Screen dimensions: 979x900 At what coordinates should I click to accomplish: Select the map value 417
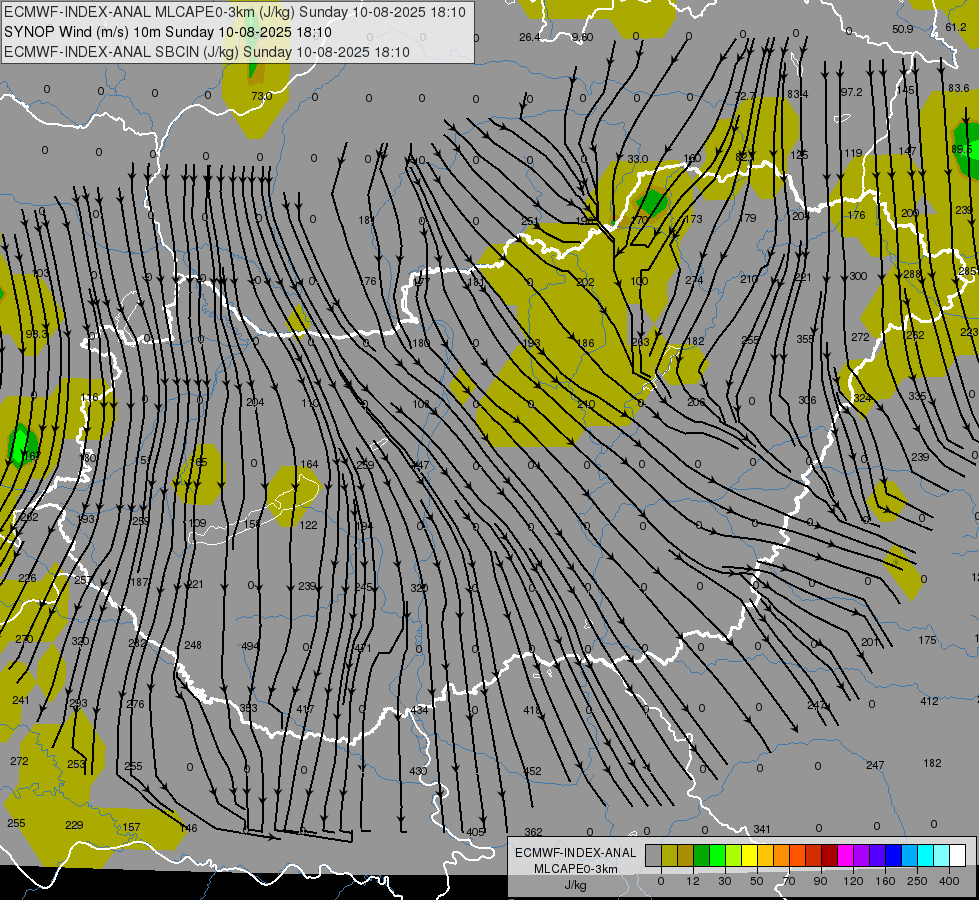click(x=305, y=709)
